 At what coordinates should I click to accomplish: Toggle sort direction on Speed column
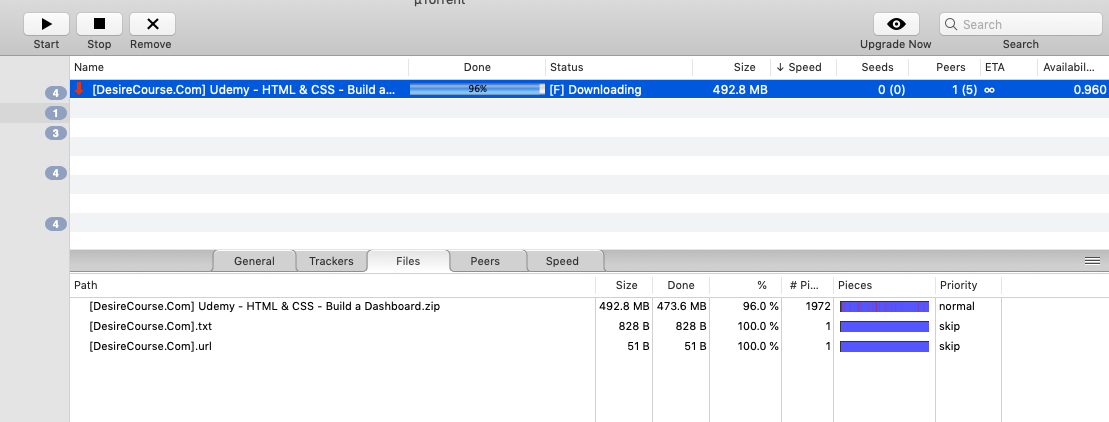803,67
